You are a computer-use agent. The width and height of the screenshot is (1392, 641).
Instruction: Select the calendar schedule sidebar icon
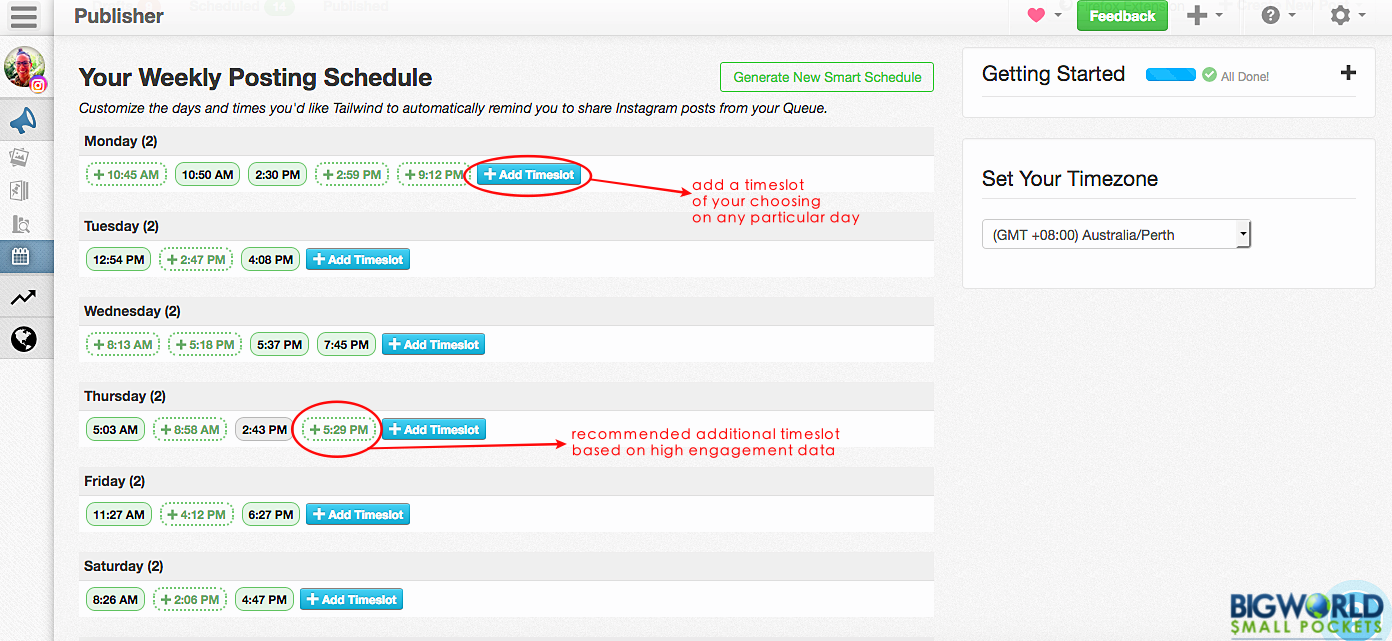(x=22, y=256)
